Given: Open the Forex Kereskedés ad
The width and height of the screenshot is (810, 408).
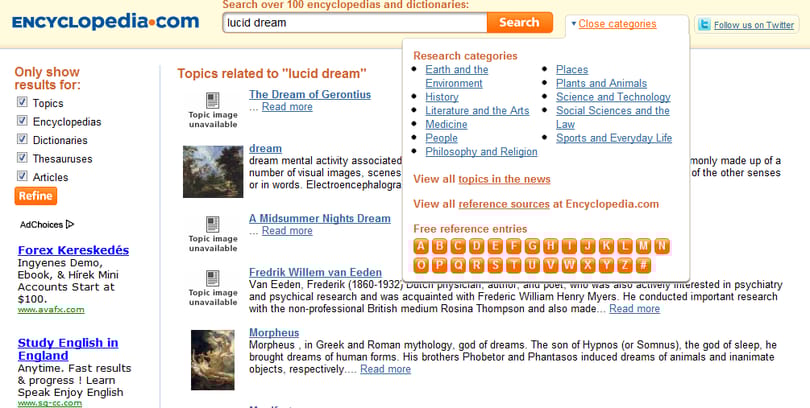Looking at the screenshot, I should click(x=73, y=250).
